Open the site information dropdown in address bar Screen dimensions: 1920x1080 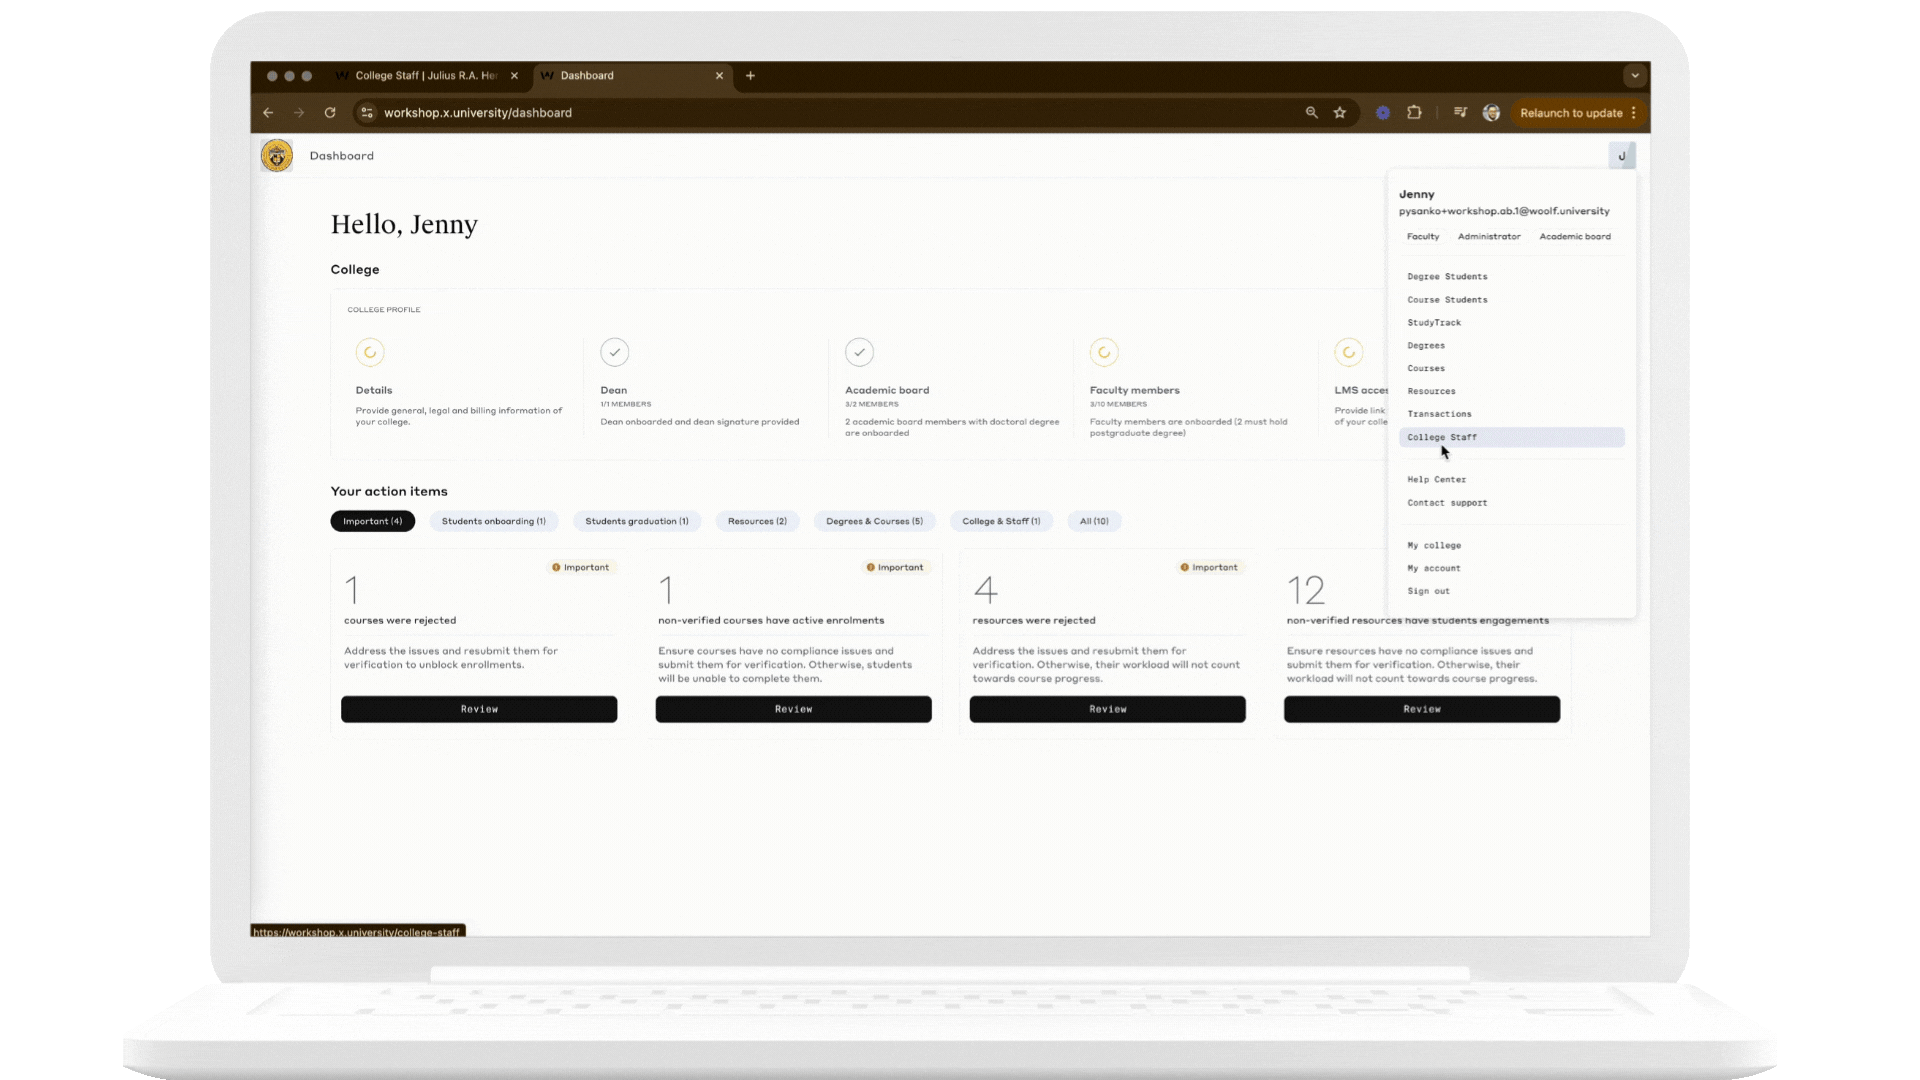coord(367,113)
